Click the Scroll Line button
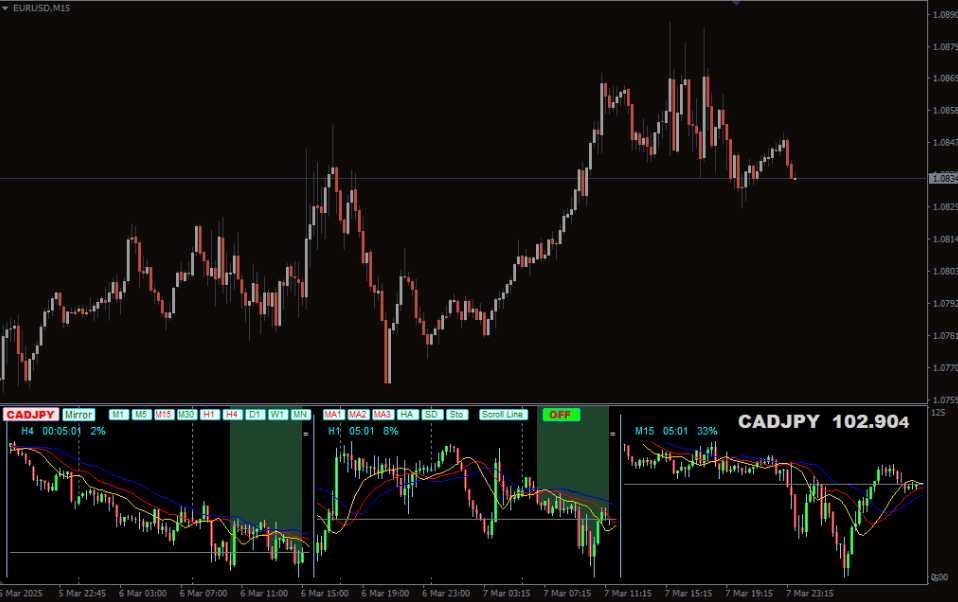Screen dimensions: 958x602 (x=502, y=414)
